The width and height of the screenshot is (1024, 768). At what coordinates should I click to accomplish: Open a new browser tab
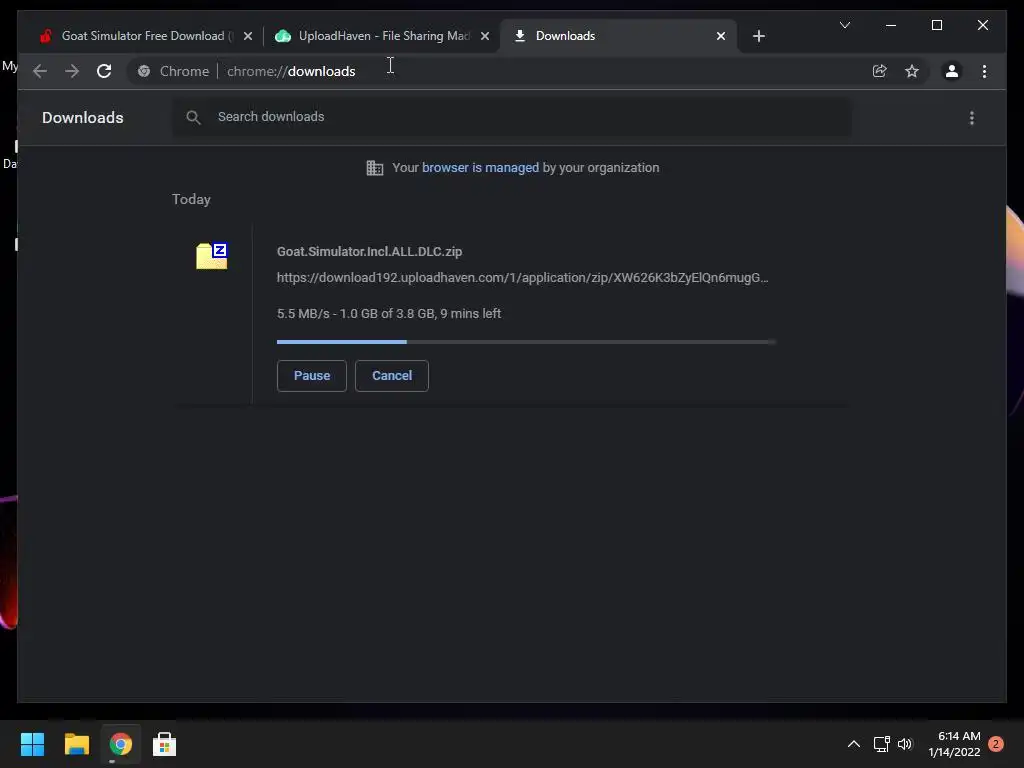758,36
